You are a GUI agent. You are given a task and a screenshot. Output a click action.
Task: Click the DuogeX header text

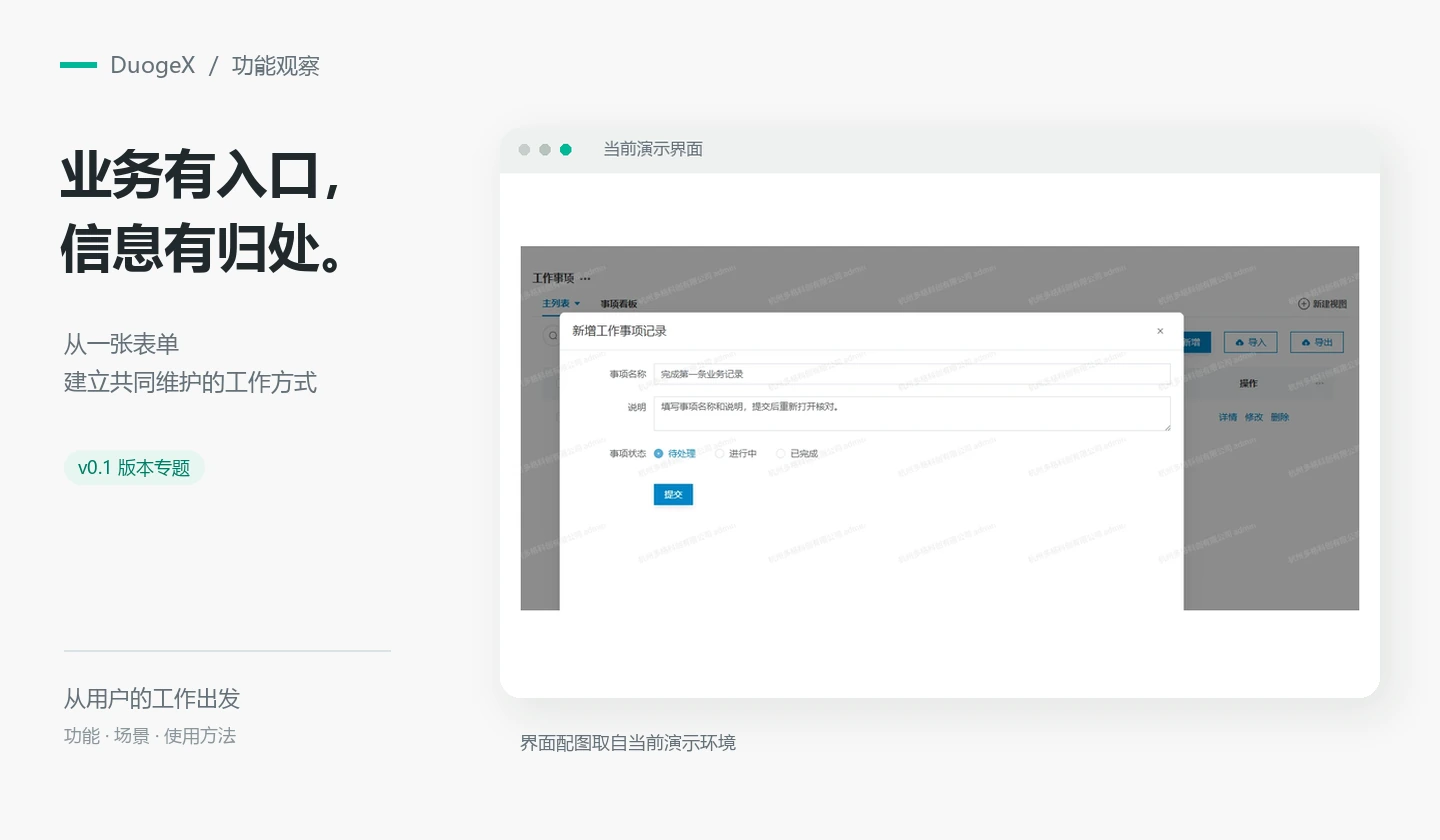point(153,66)
